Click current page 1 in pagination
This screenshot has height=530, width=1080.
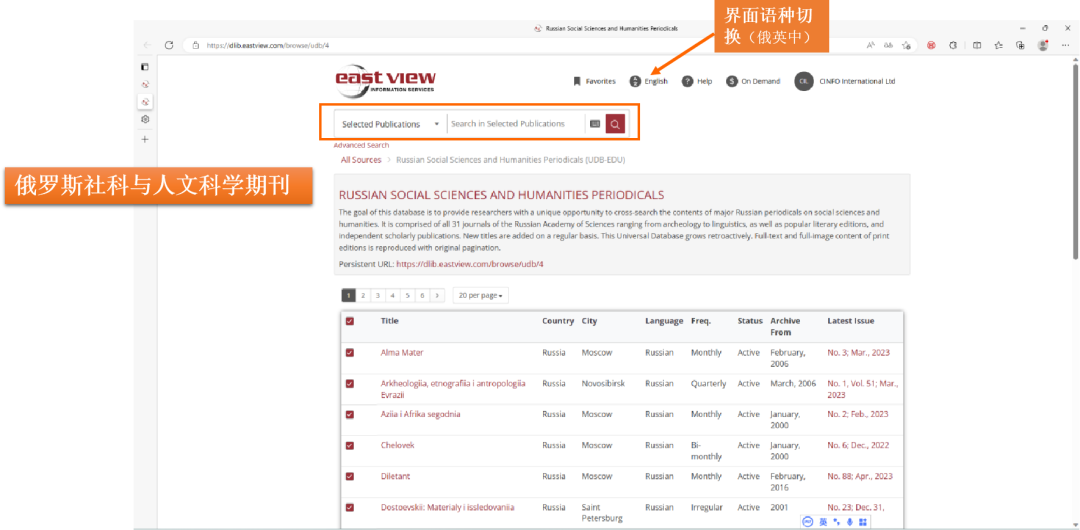coord(349,296)
